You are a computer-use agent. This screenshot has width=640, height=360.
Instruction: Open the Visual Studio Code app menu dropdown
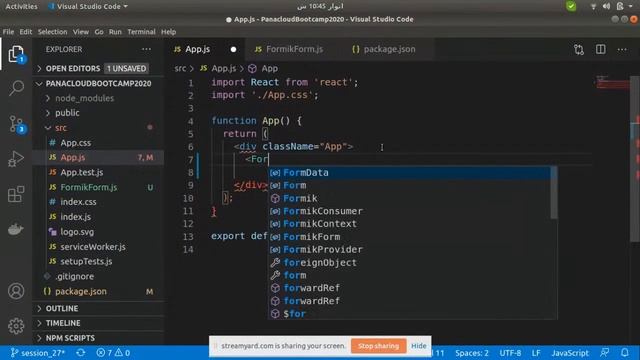click(x=88, y=6)
